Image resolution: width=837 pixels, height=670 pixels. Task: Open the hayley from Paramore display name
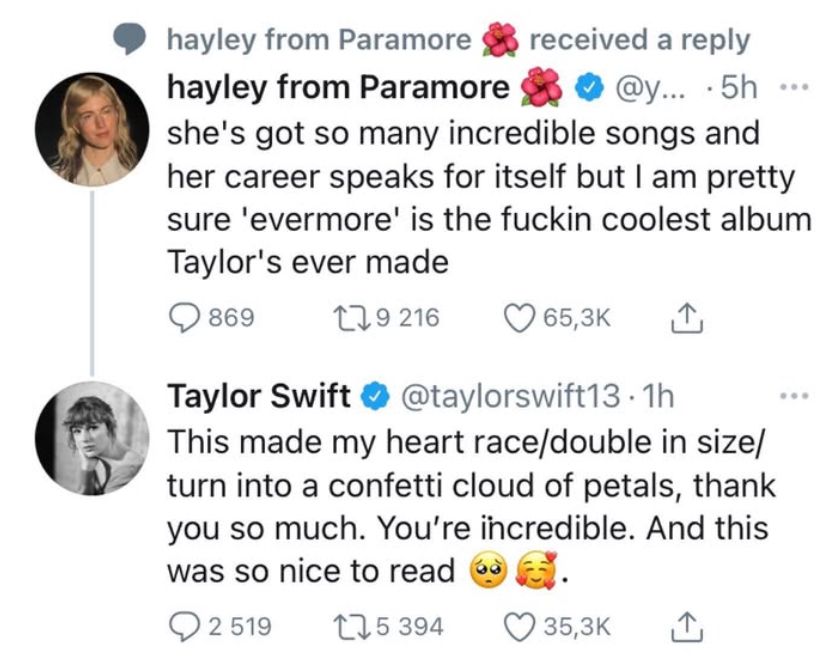click(x=338, y=87)
